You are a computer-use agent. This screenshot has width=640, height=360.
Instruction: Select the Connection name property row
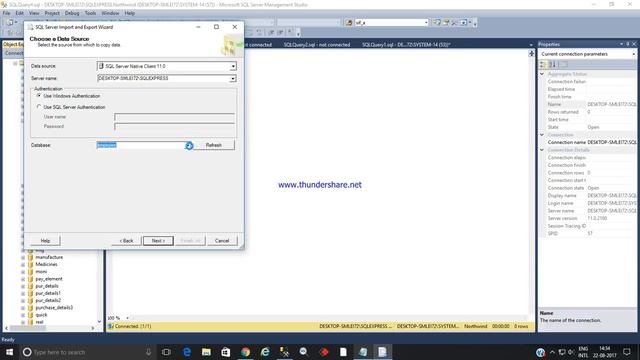pyautogui.click(x=591, y=142)
